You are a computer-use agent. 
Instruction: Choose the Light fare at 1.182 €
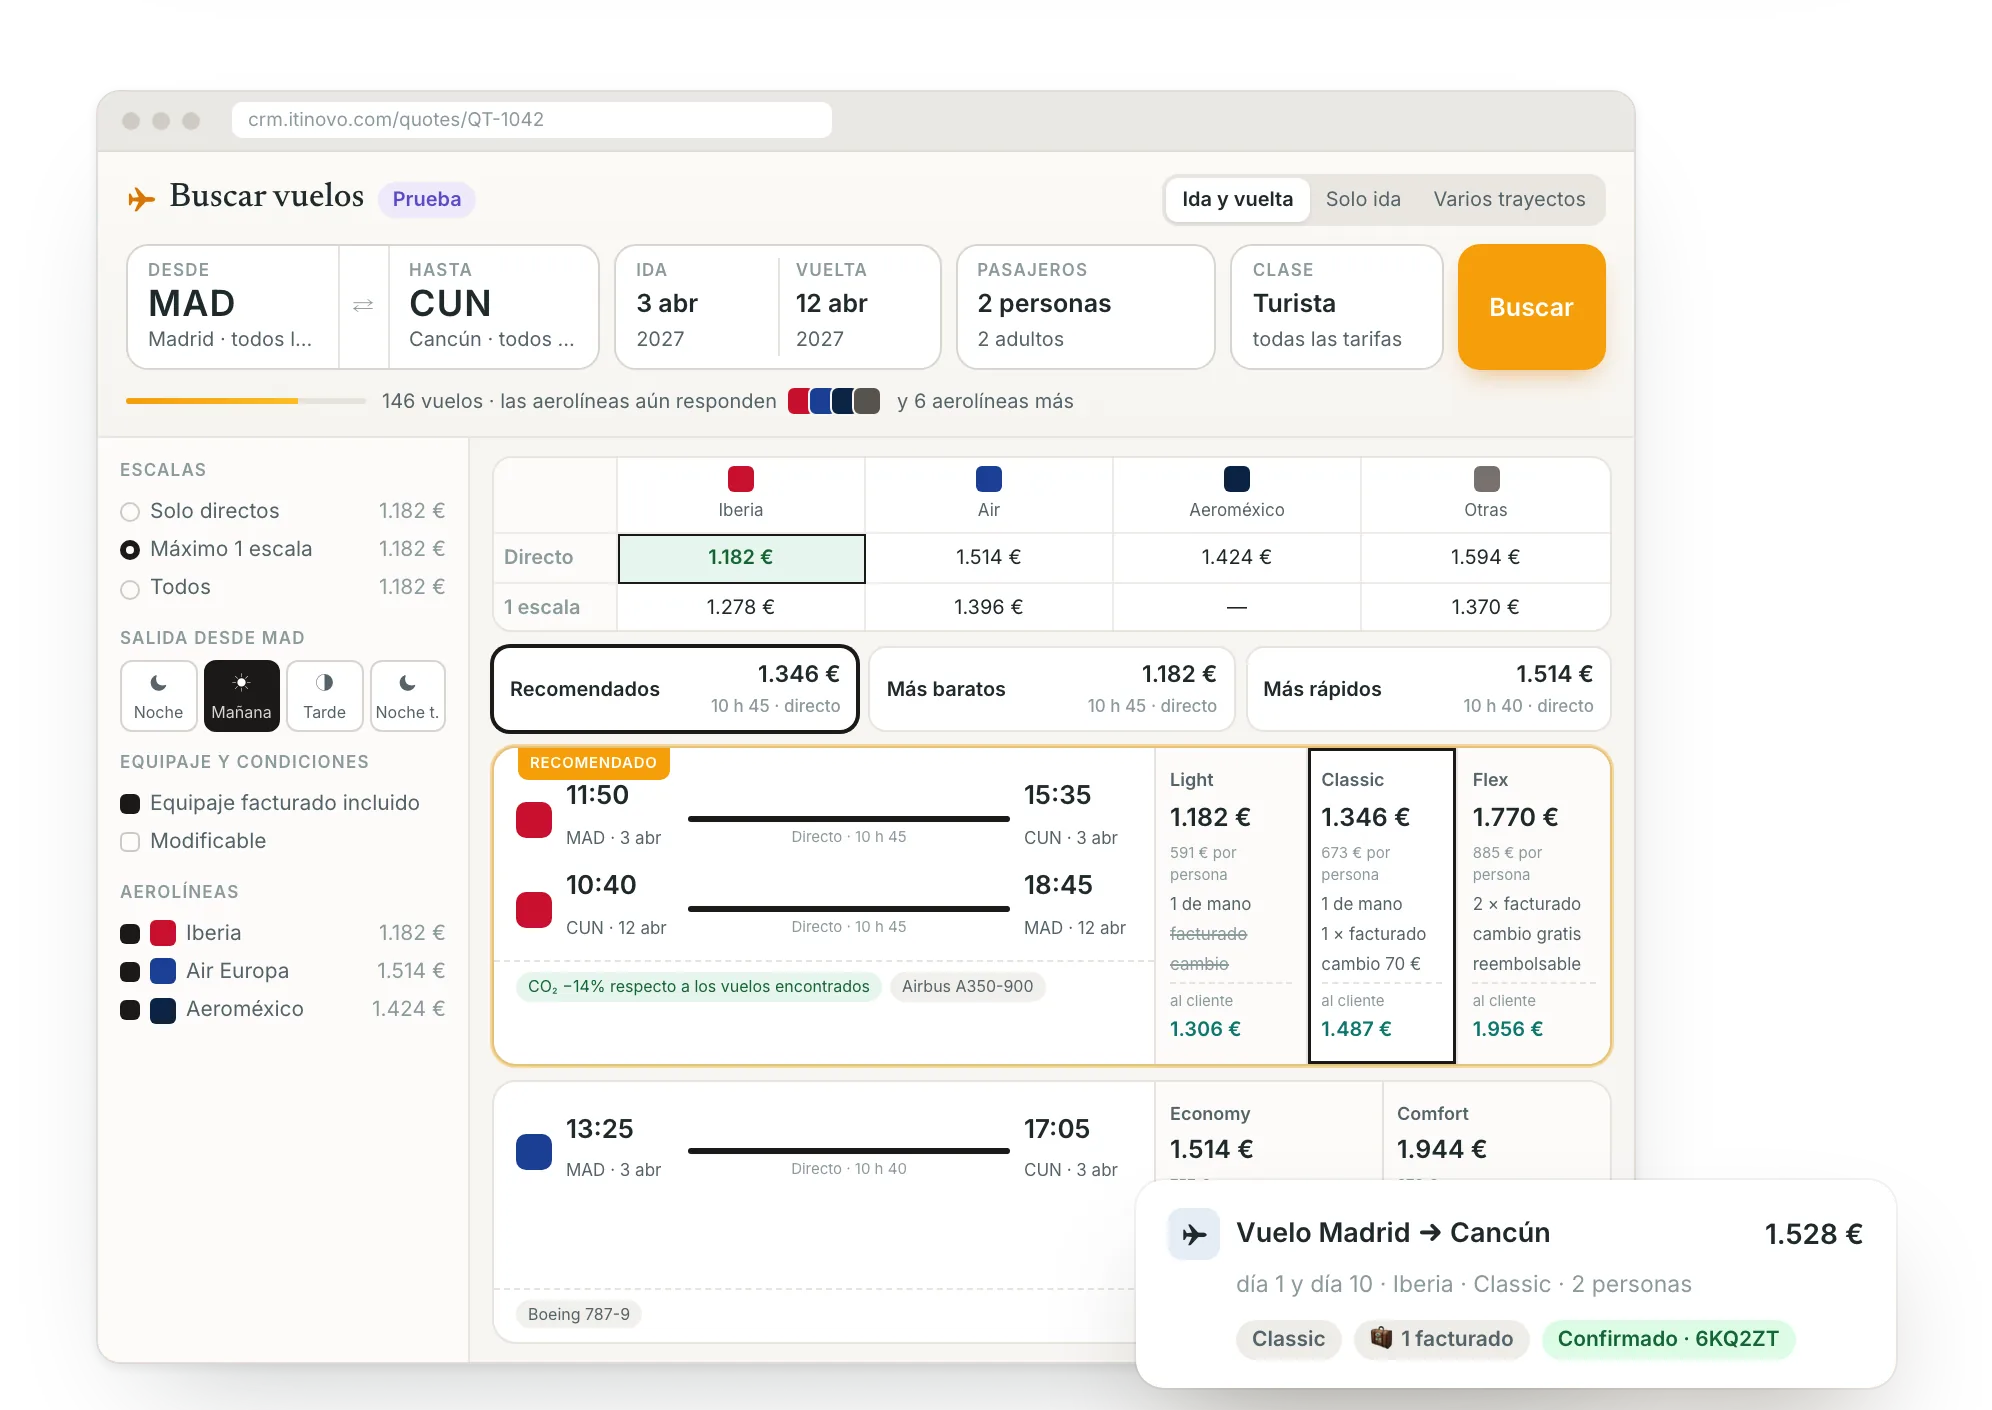tap(1231, 906)
